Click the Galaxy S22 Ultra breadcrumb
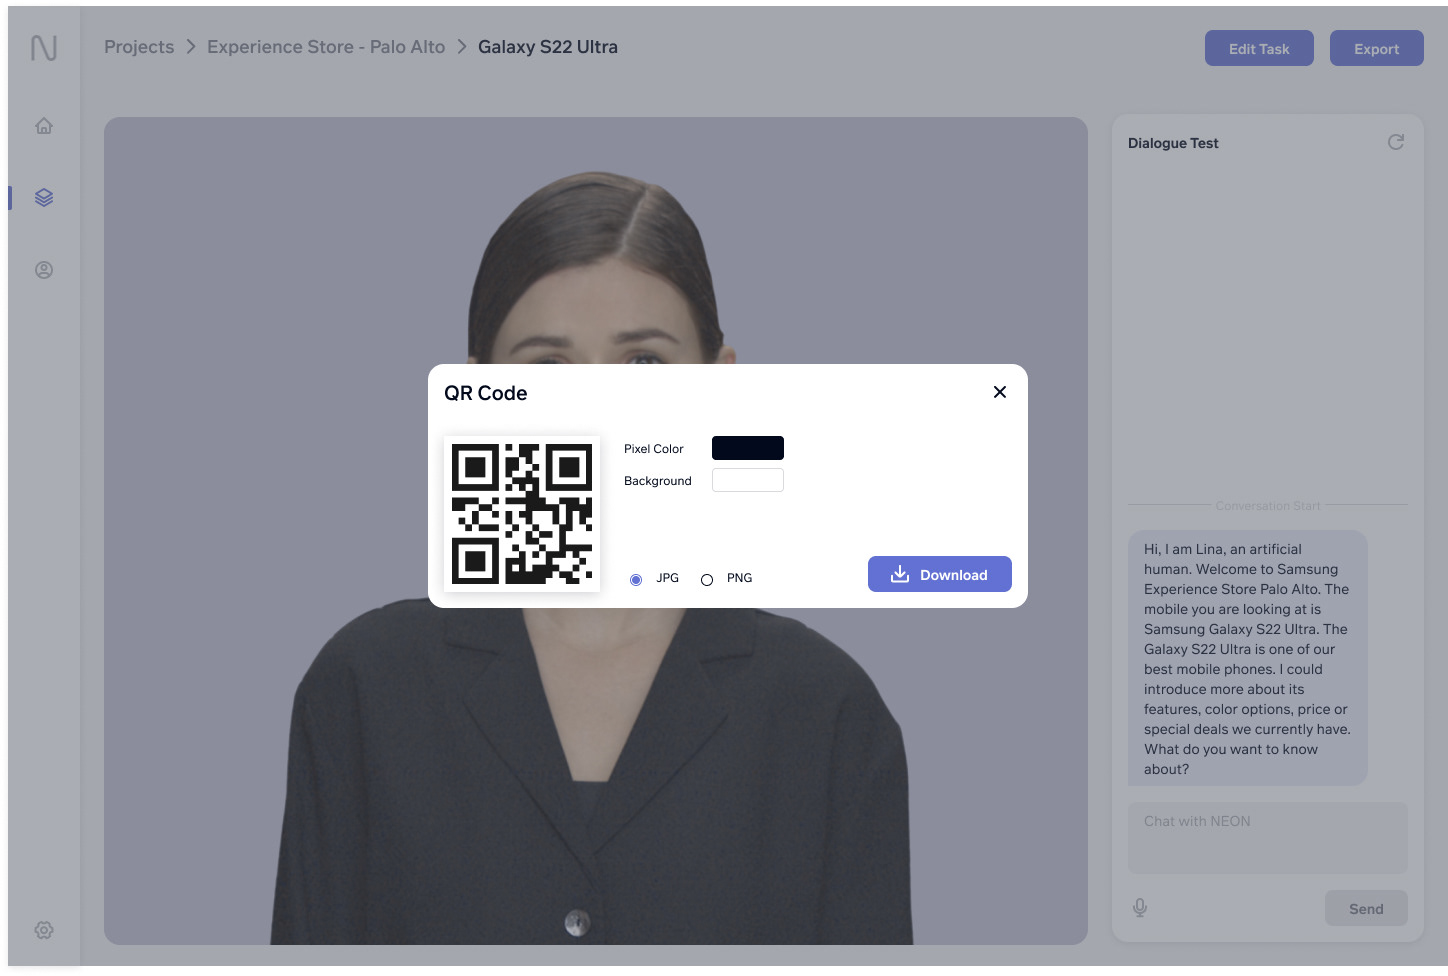The image size is (1448, 976). click(x=548, y=47)
